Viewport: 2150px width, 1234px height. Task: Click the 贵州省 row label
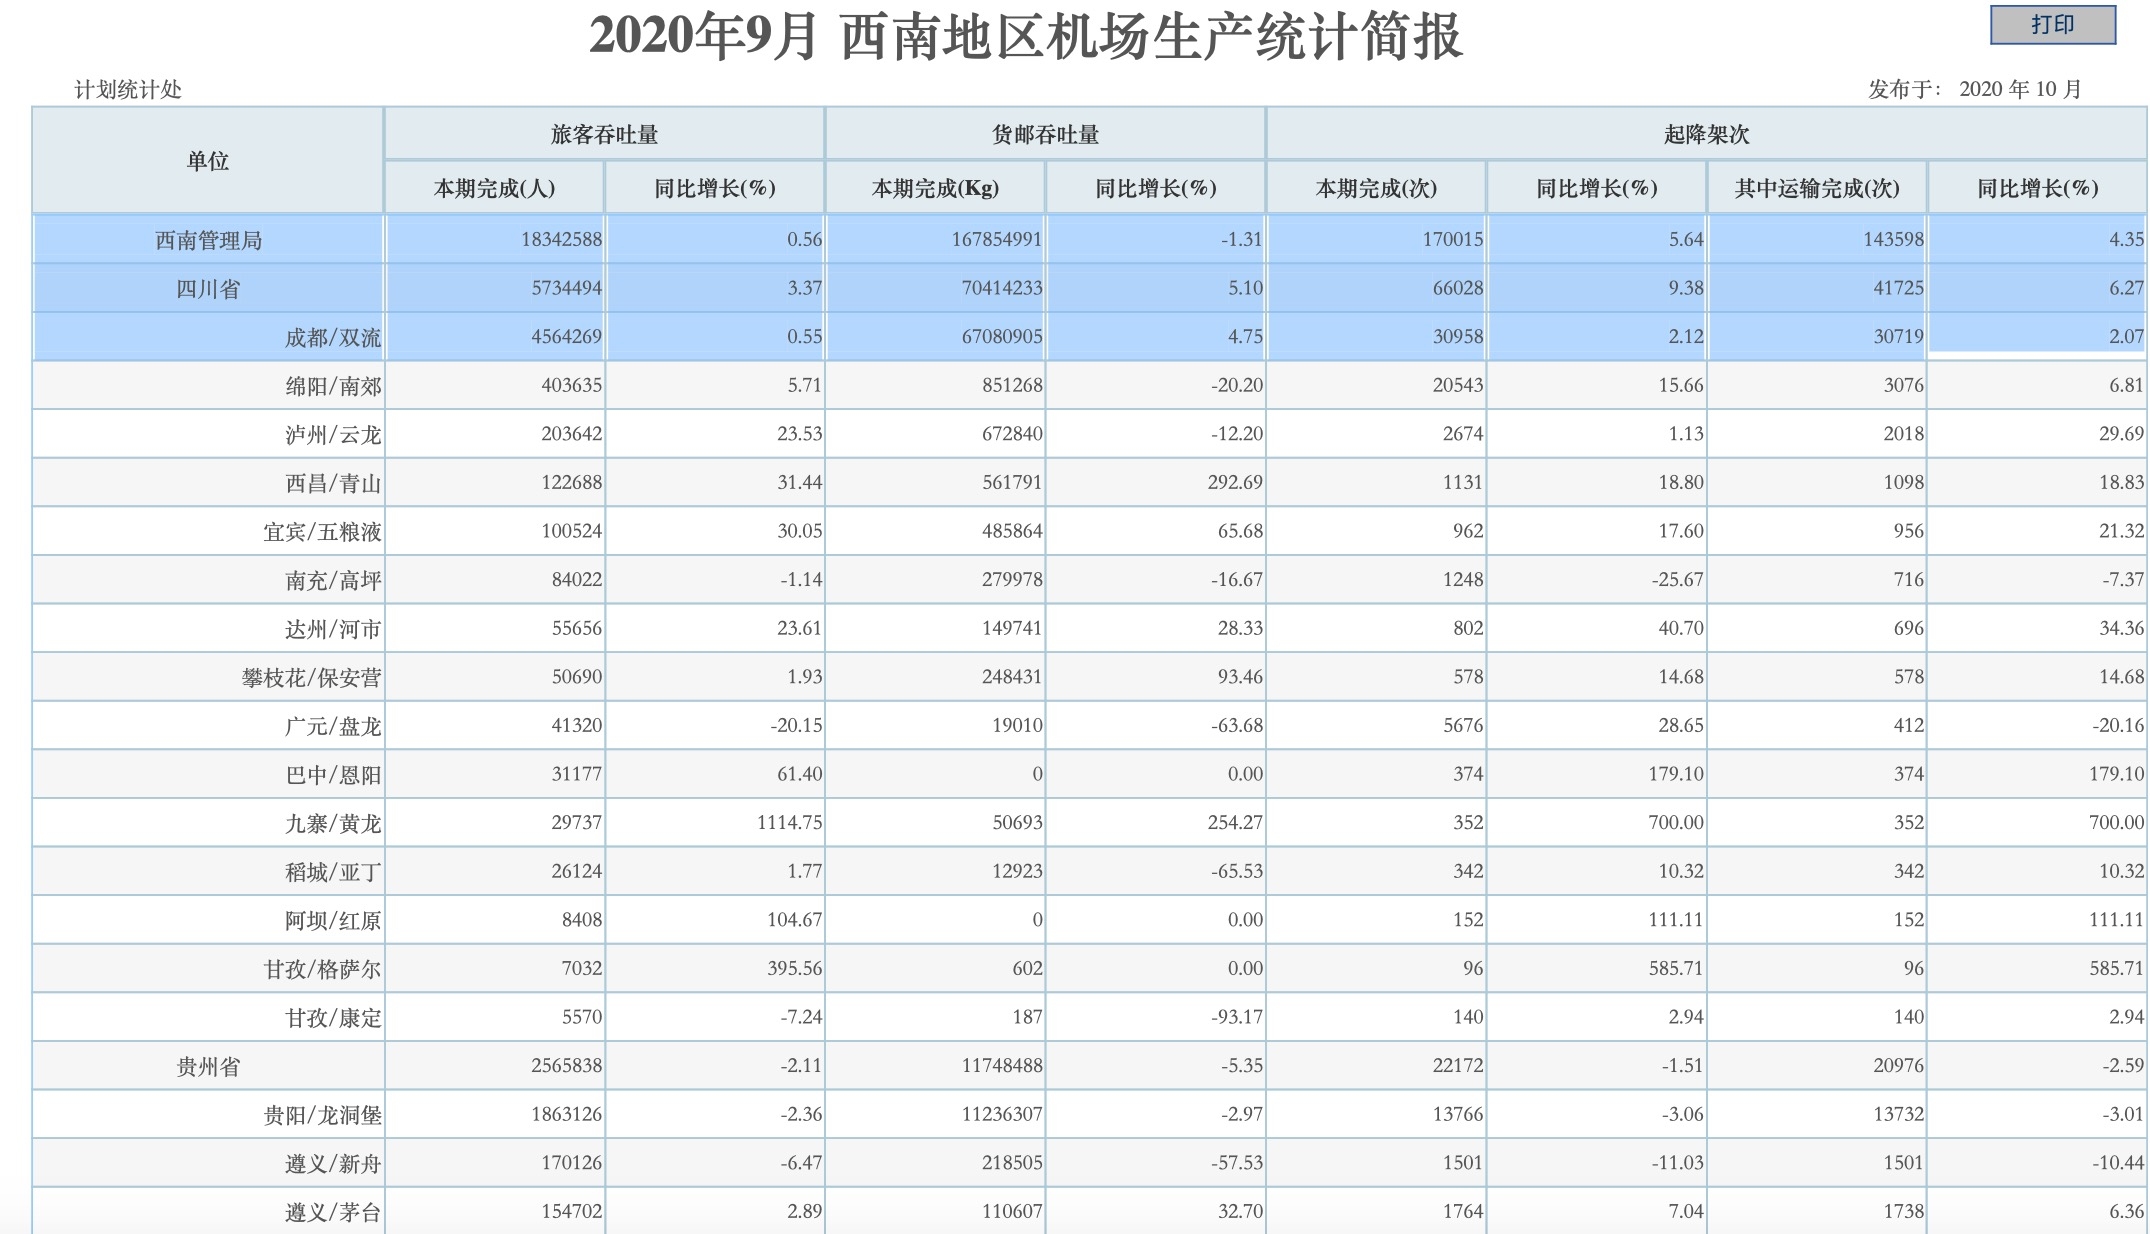208,1067
